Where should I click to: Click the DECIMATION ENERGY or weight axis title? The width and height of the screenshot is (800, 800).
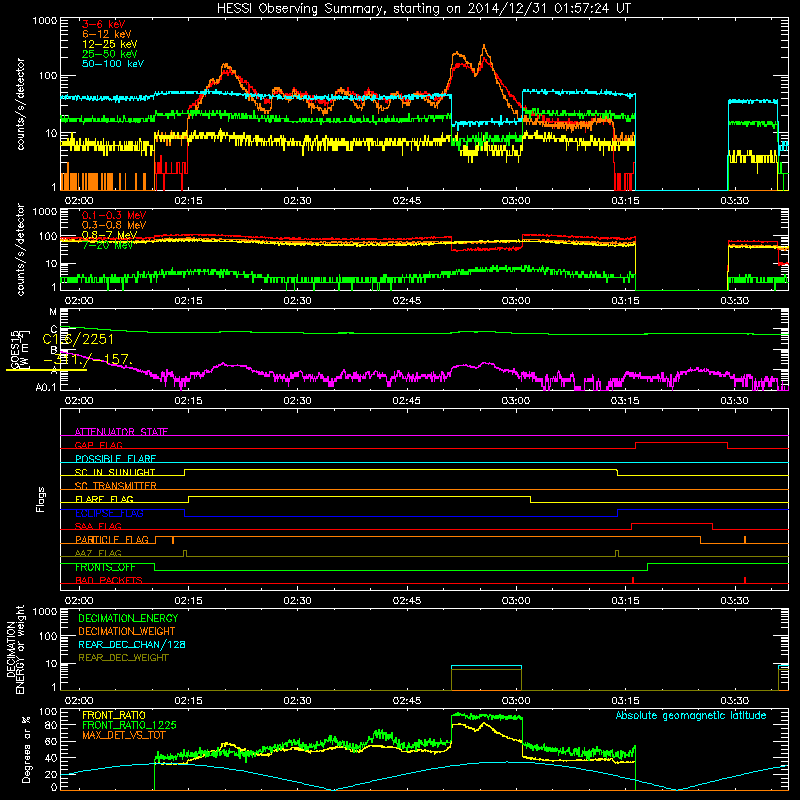point(15,650)
